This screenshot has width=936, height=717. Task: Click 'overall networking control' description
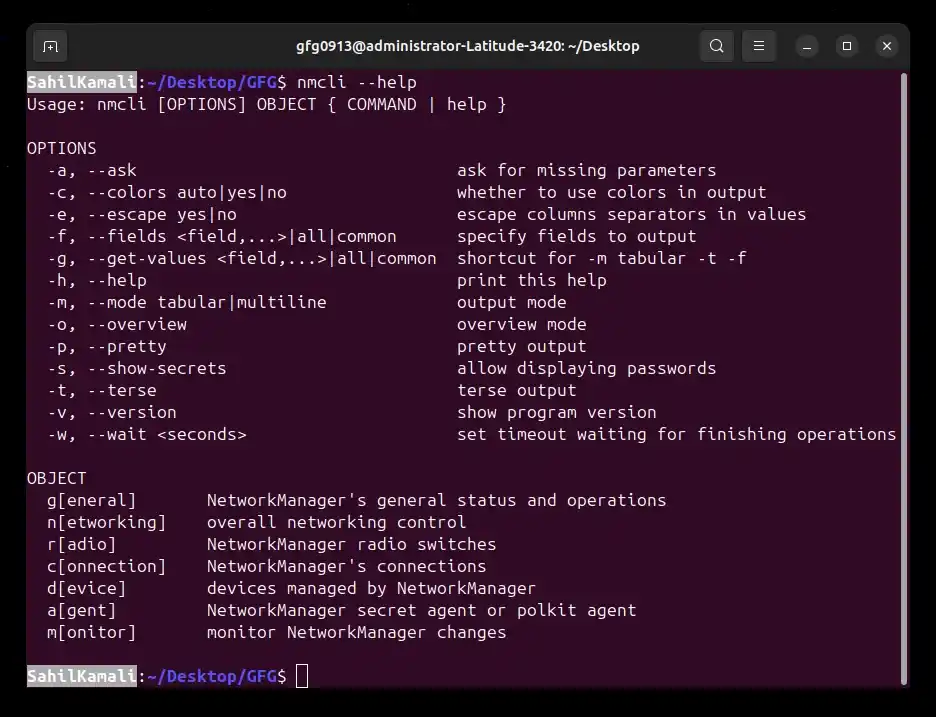337,522
